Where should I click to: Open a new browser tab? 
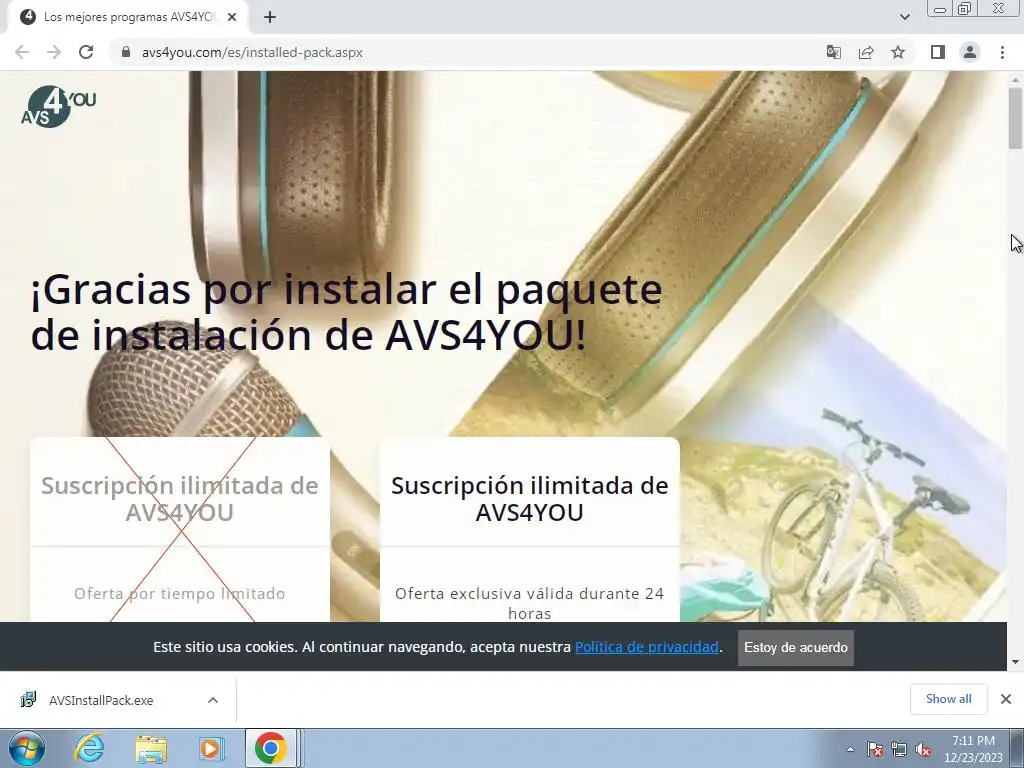[x=270, y=18]
